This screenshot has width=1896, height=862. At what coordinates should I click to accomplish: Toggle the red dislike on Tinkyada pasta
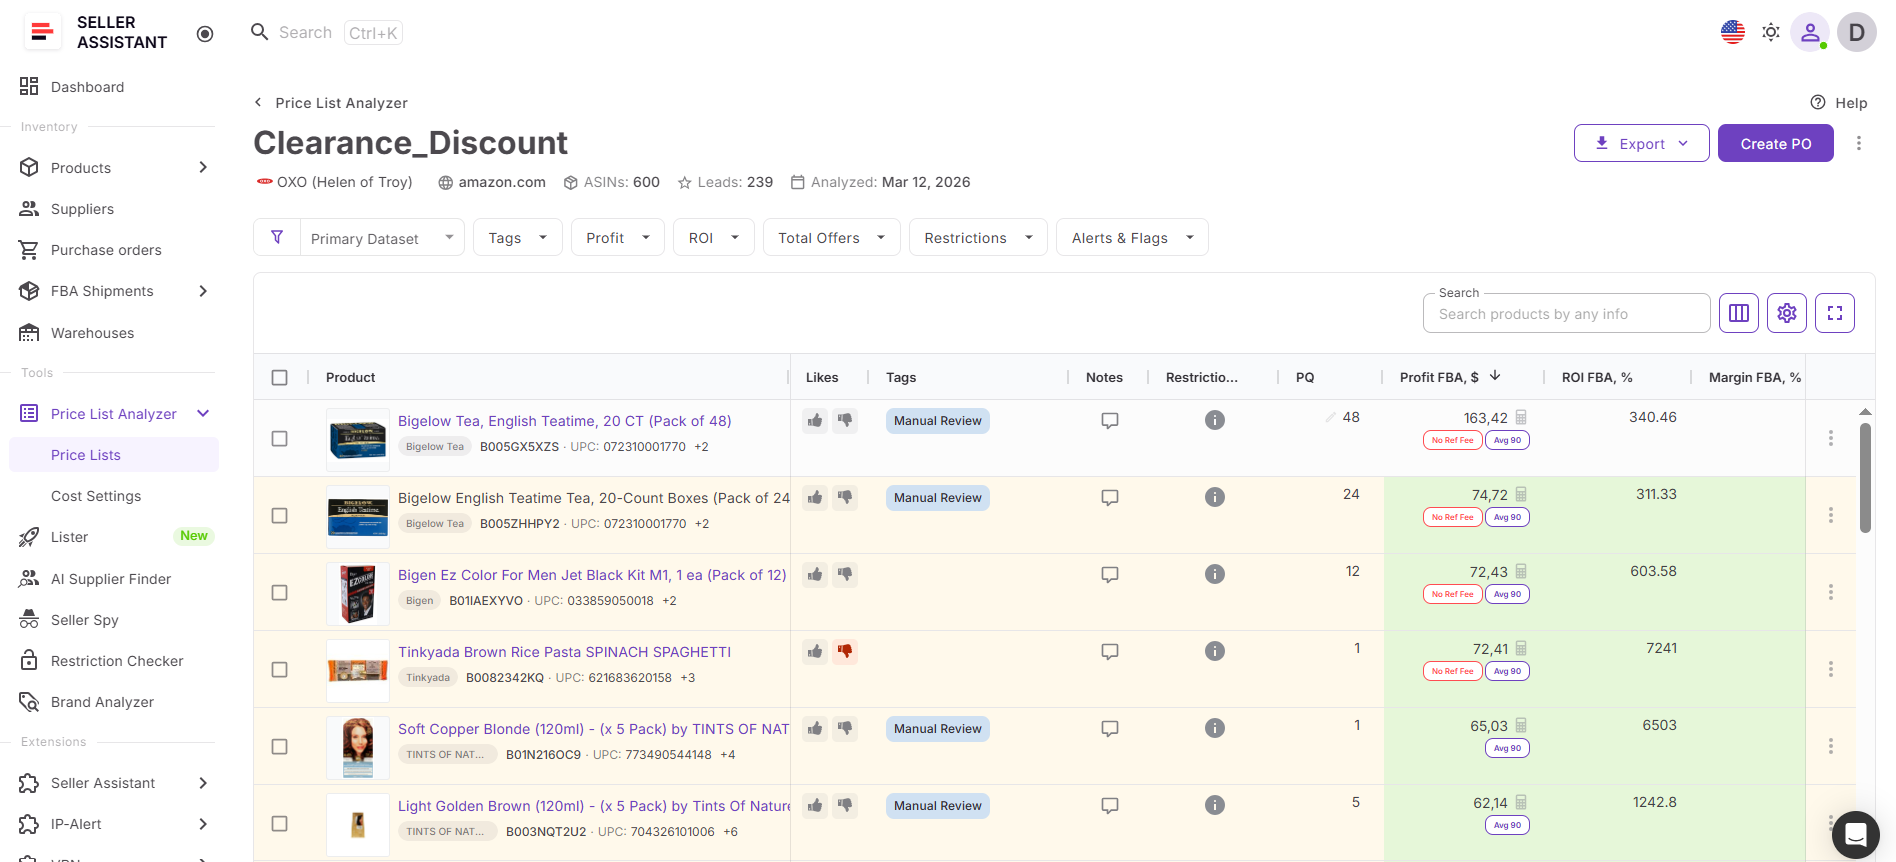845,651
